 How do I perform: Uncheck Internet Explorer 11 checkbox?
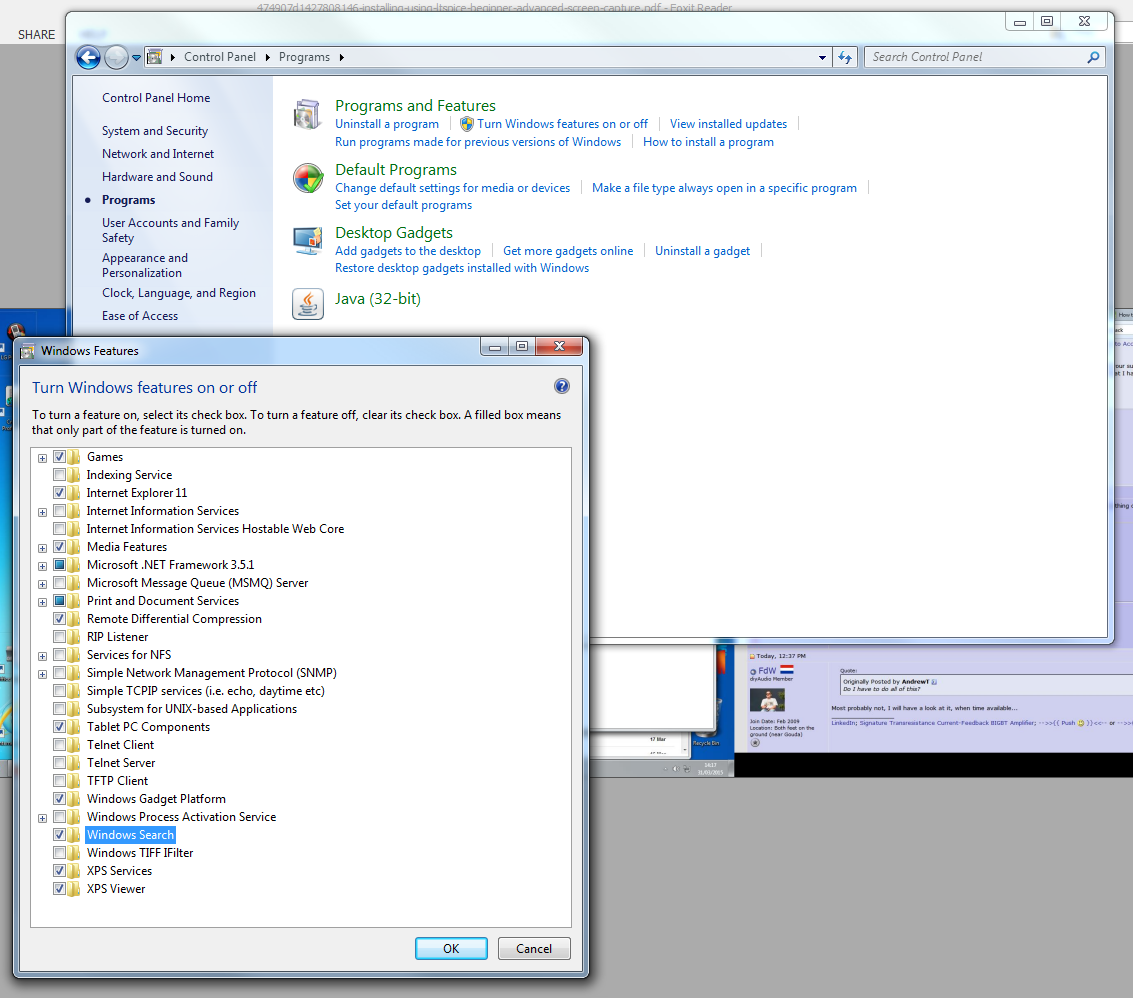[59, 493]
